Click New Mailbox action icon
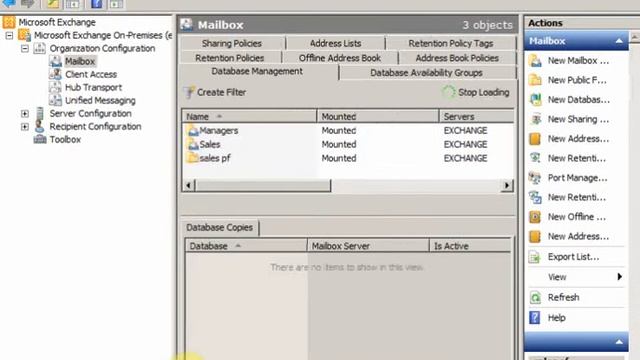Screen dimensions: 640x360 [x=535, y=61]
